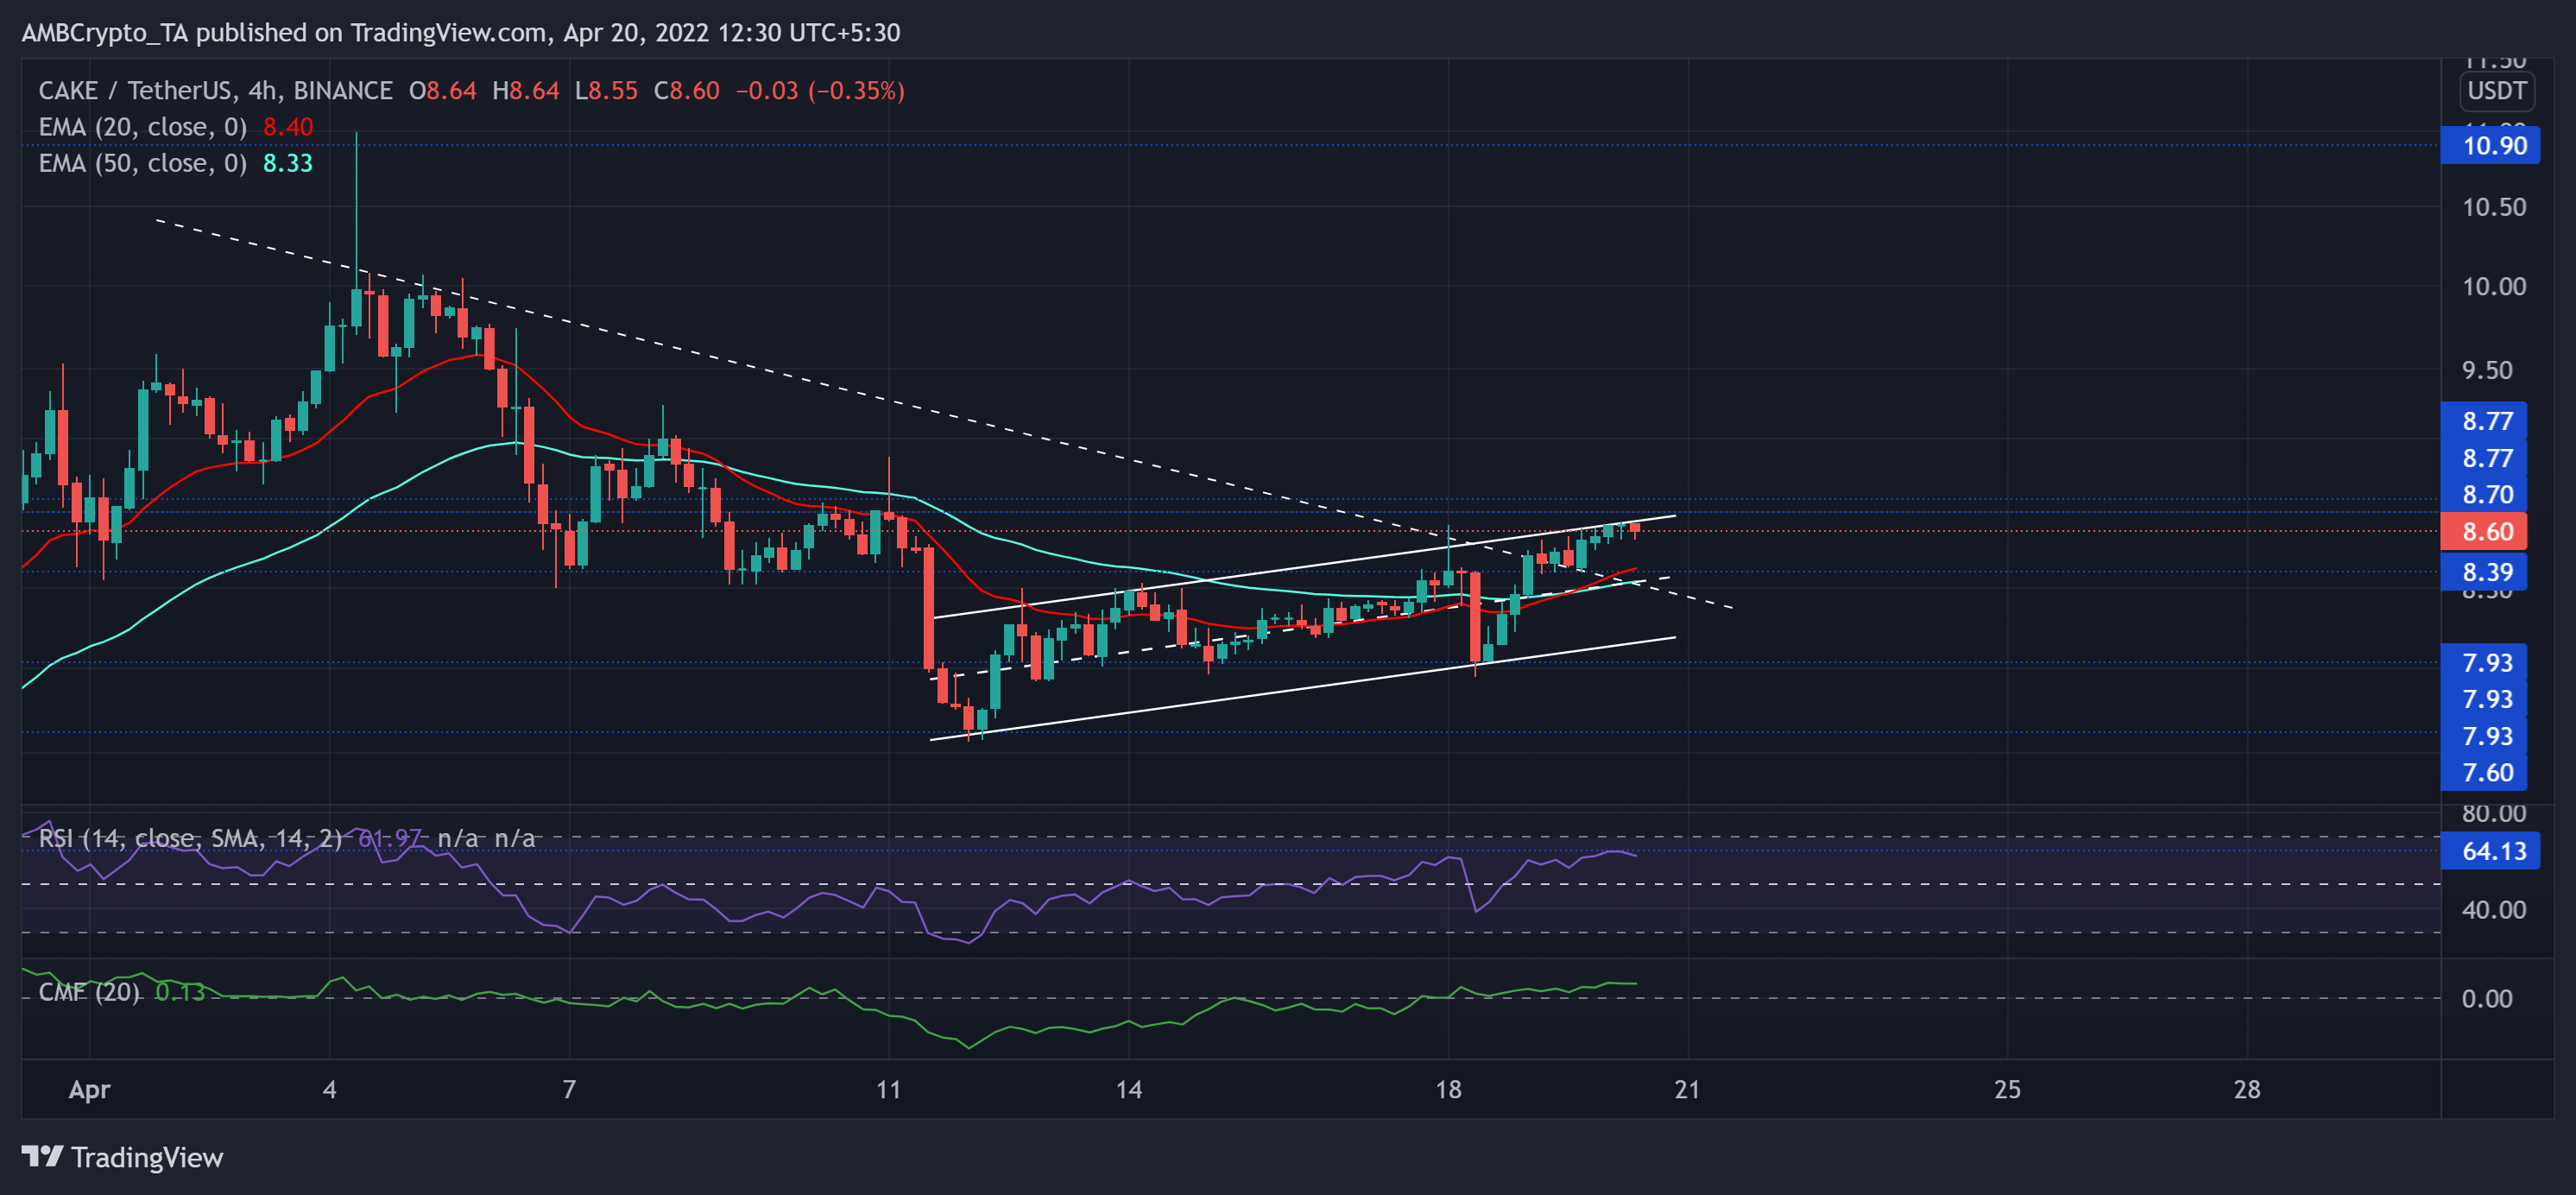Image resolution: width=2576 pixels, height=1195 pixels.
Task: Select the 7.60 price level label
Action: click(2483, 772)
